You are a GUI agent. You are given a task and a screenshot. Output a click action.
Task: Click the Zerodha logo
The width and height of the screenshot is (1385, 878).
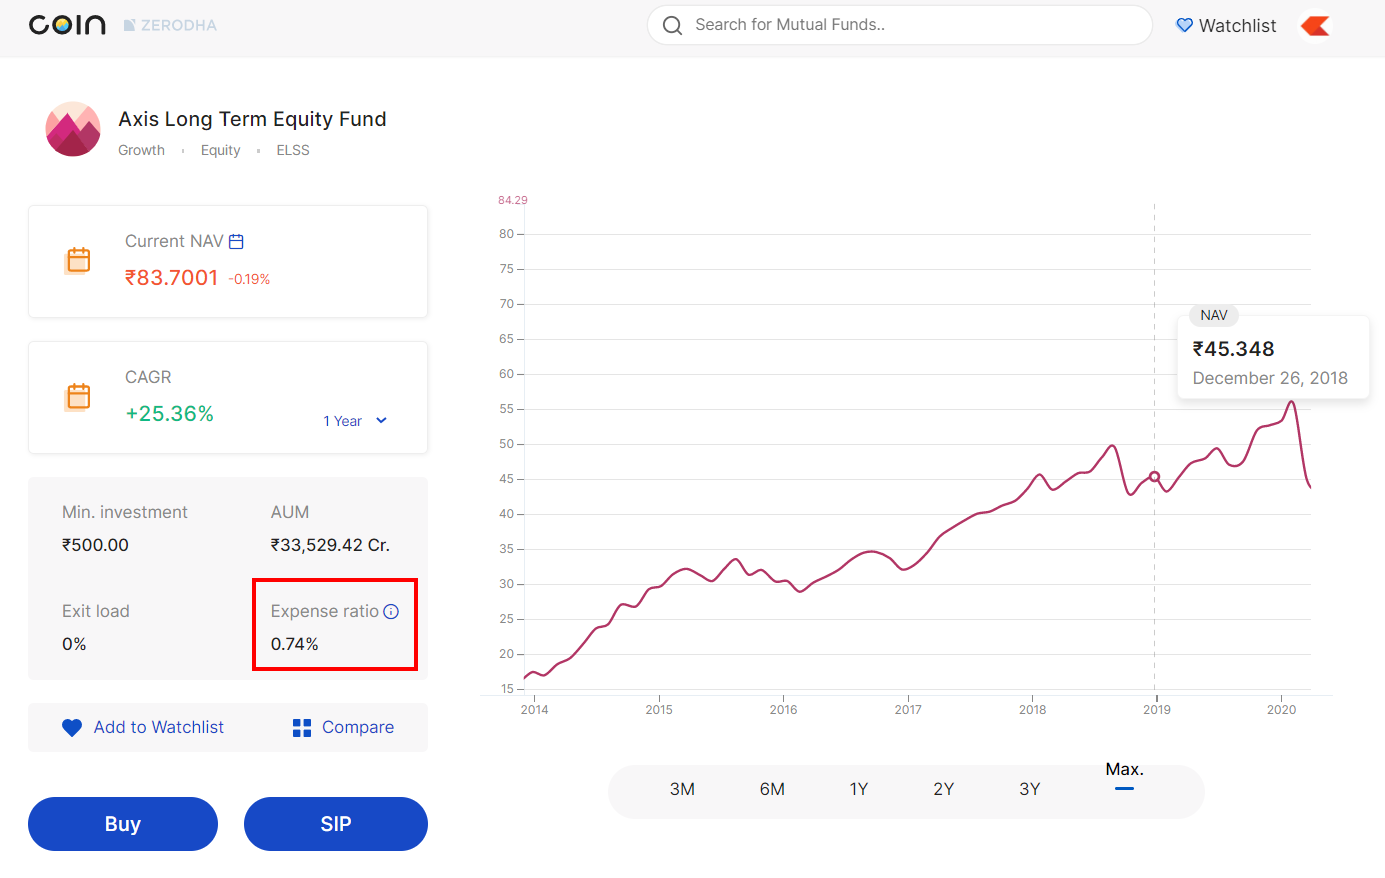point(170,25)
